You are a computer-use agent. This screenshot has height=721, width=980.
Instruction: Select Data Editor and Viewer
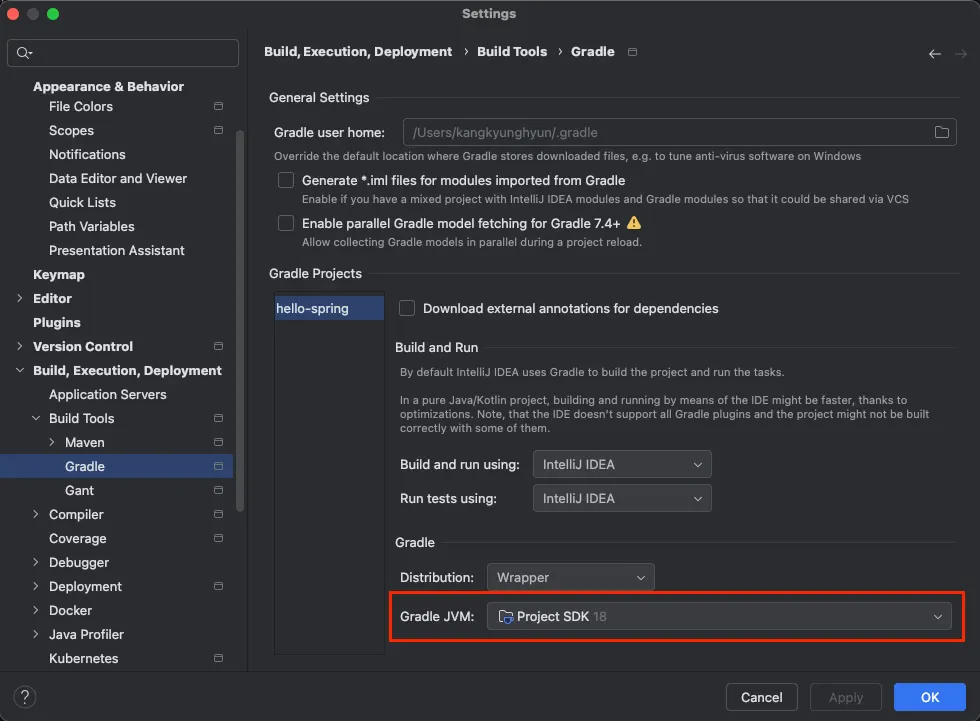[118, 178]
